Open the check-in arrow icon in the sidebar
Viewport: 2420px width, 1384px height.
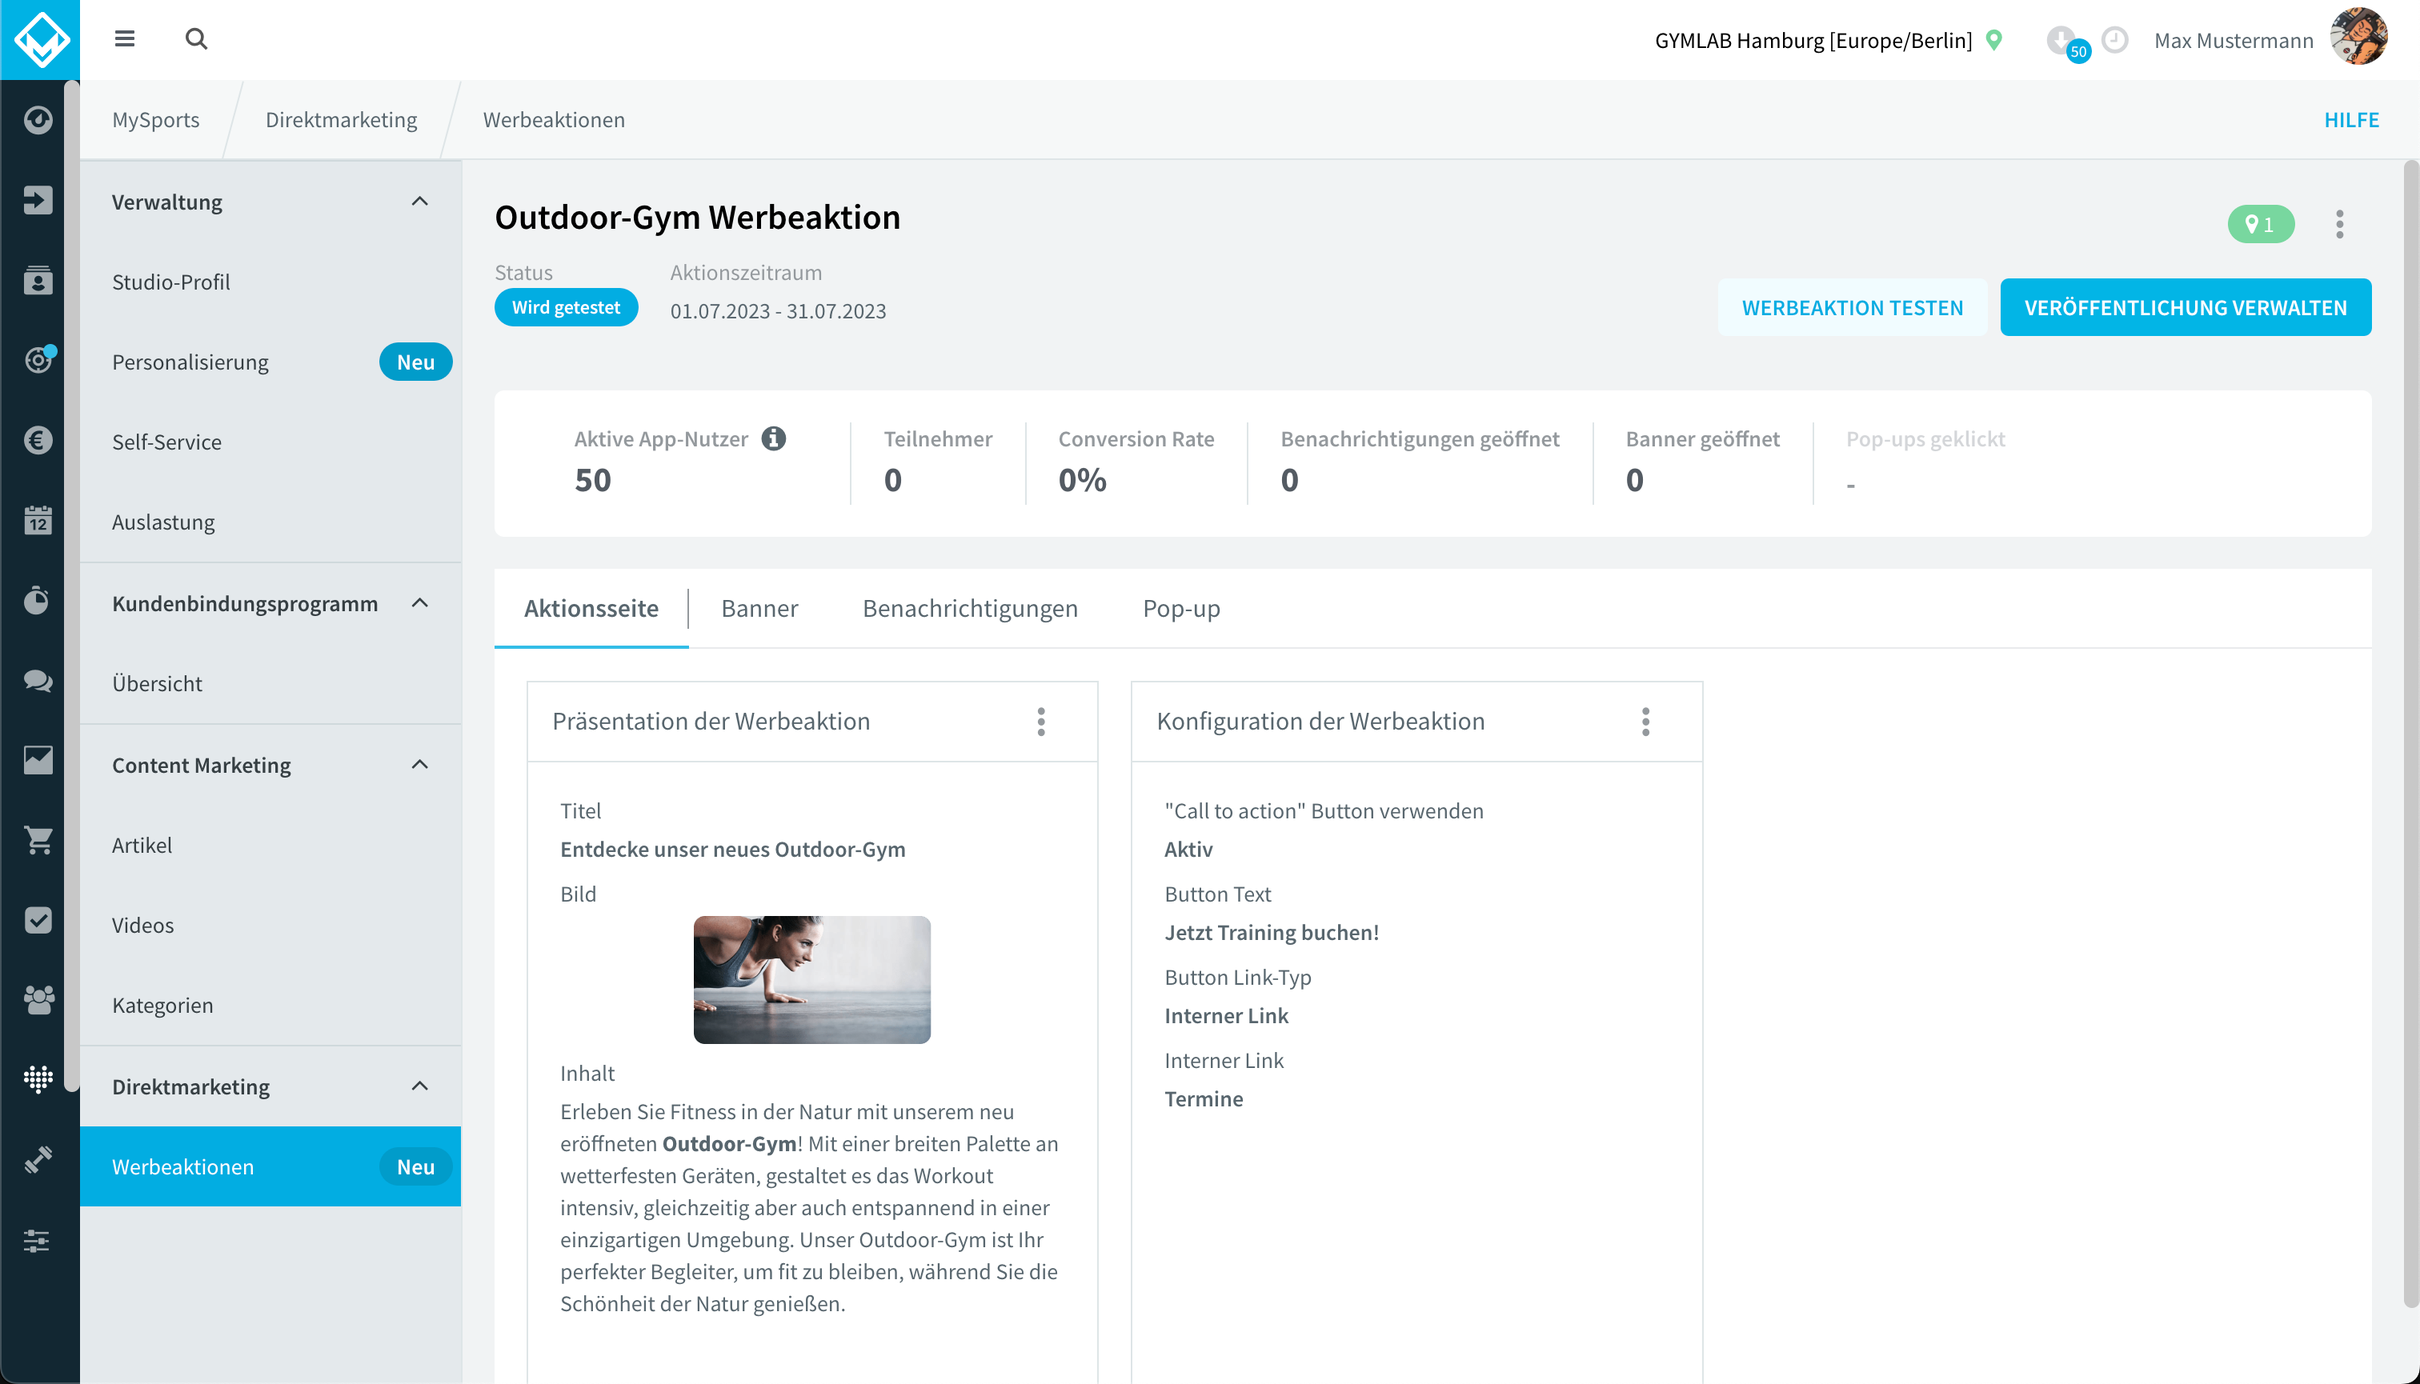click(x=38, y=200)
